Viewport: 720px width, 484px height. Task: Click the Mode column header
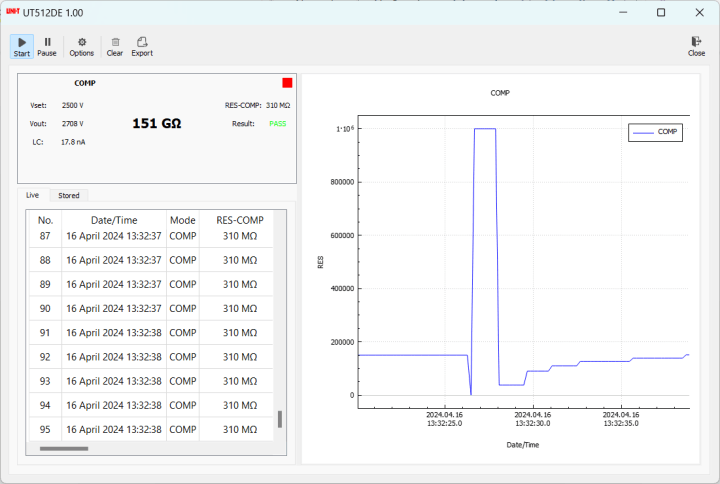pyautogui.click(x=183, y=220)
